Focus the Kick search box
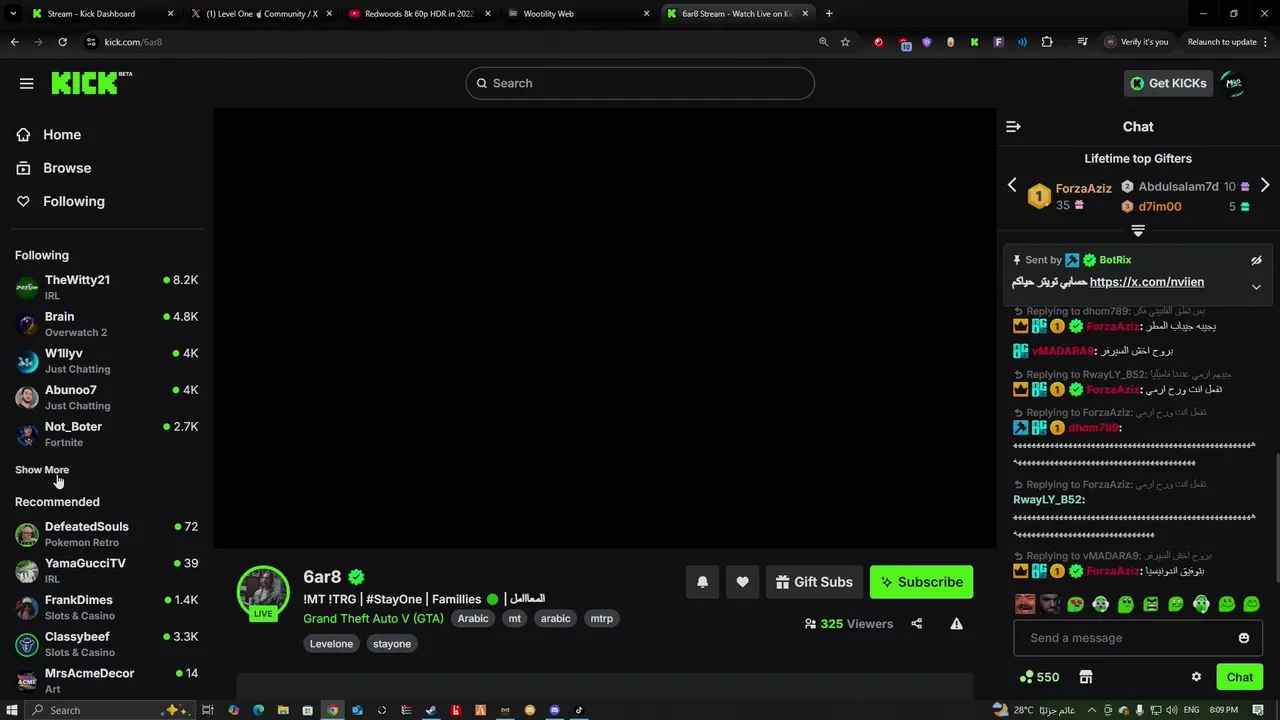 tap(640, 83)
